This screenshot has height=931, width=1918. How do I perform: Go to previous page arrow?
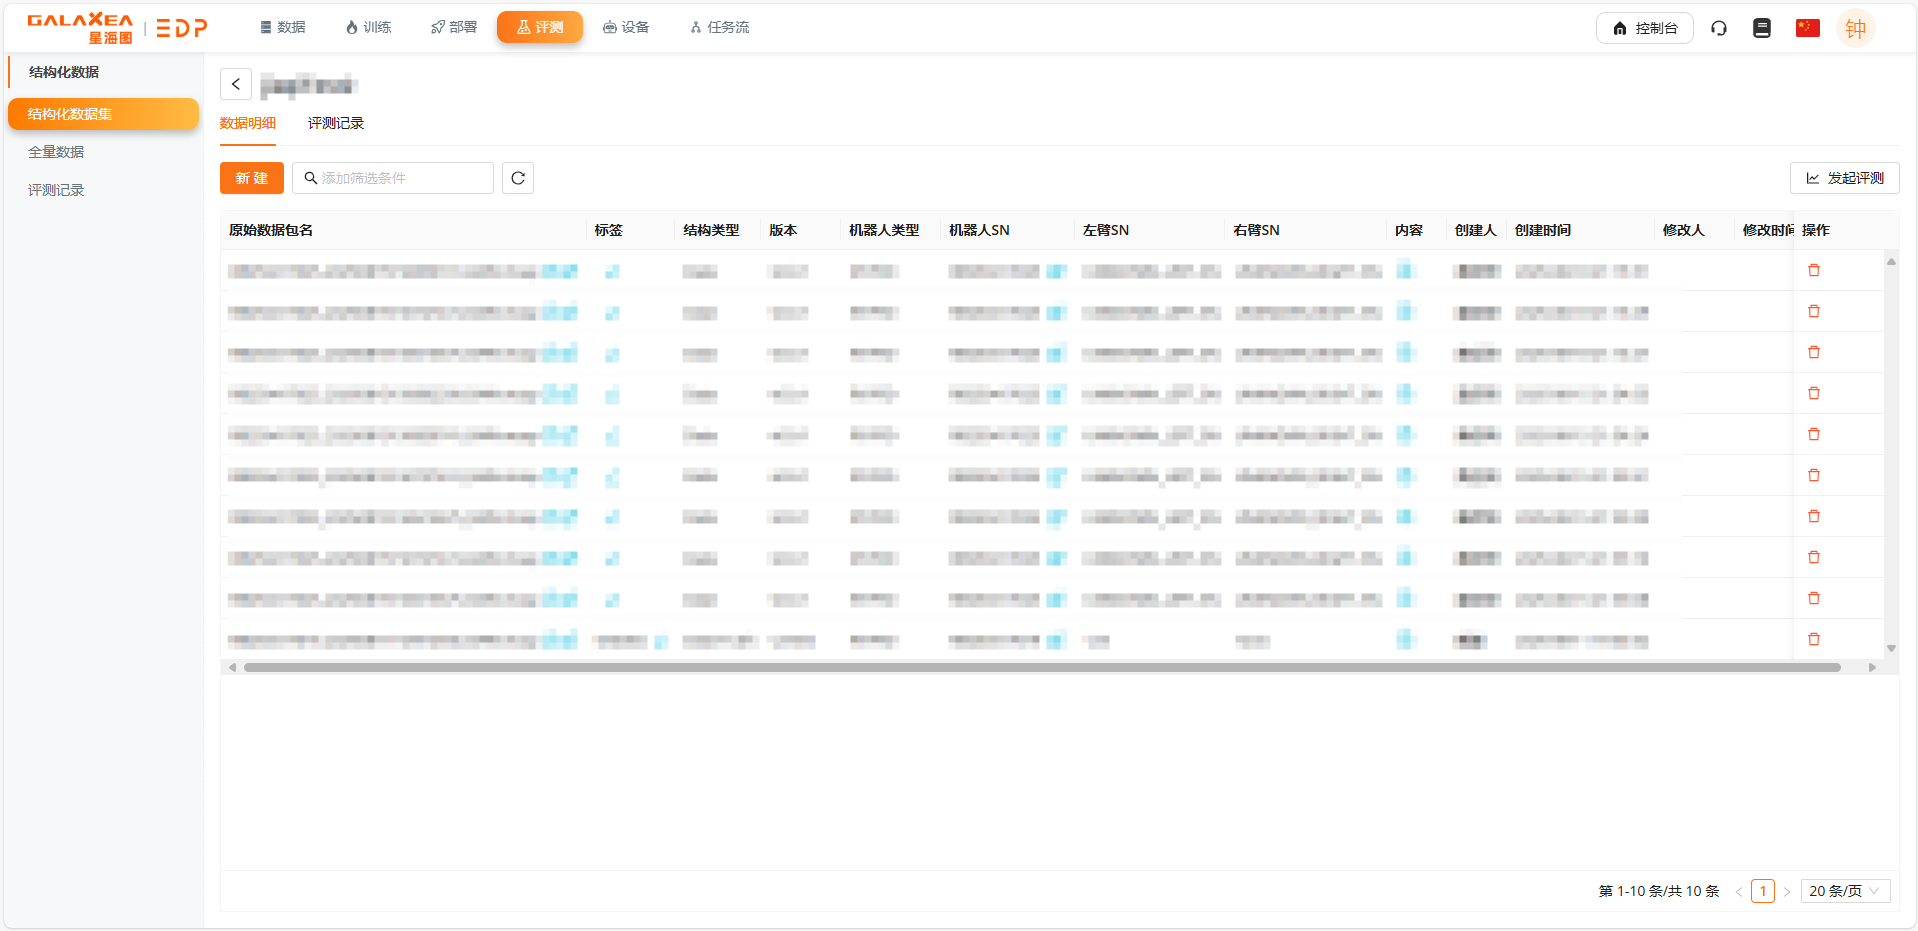click(1739, 892)
